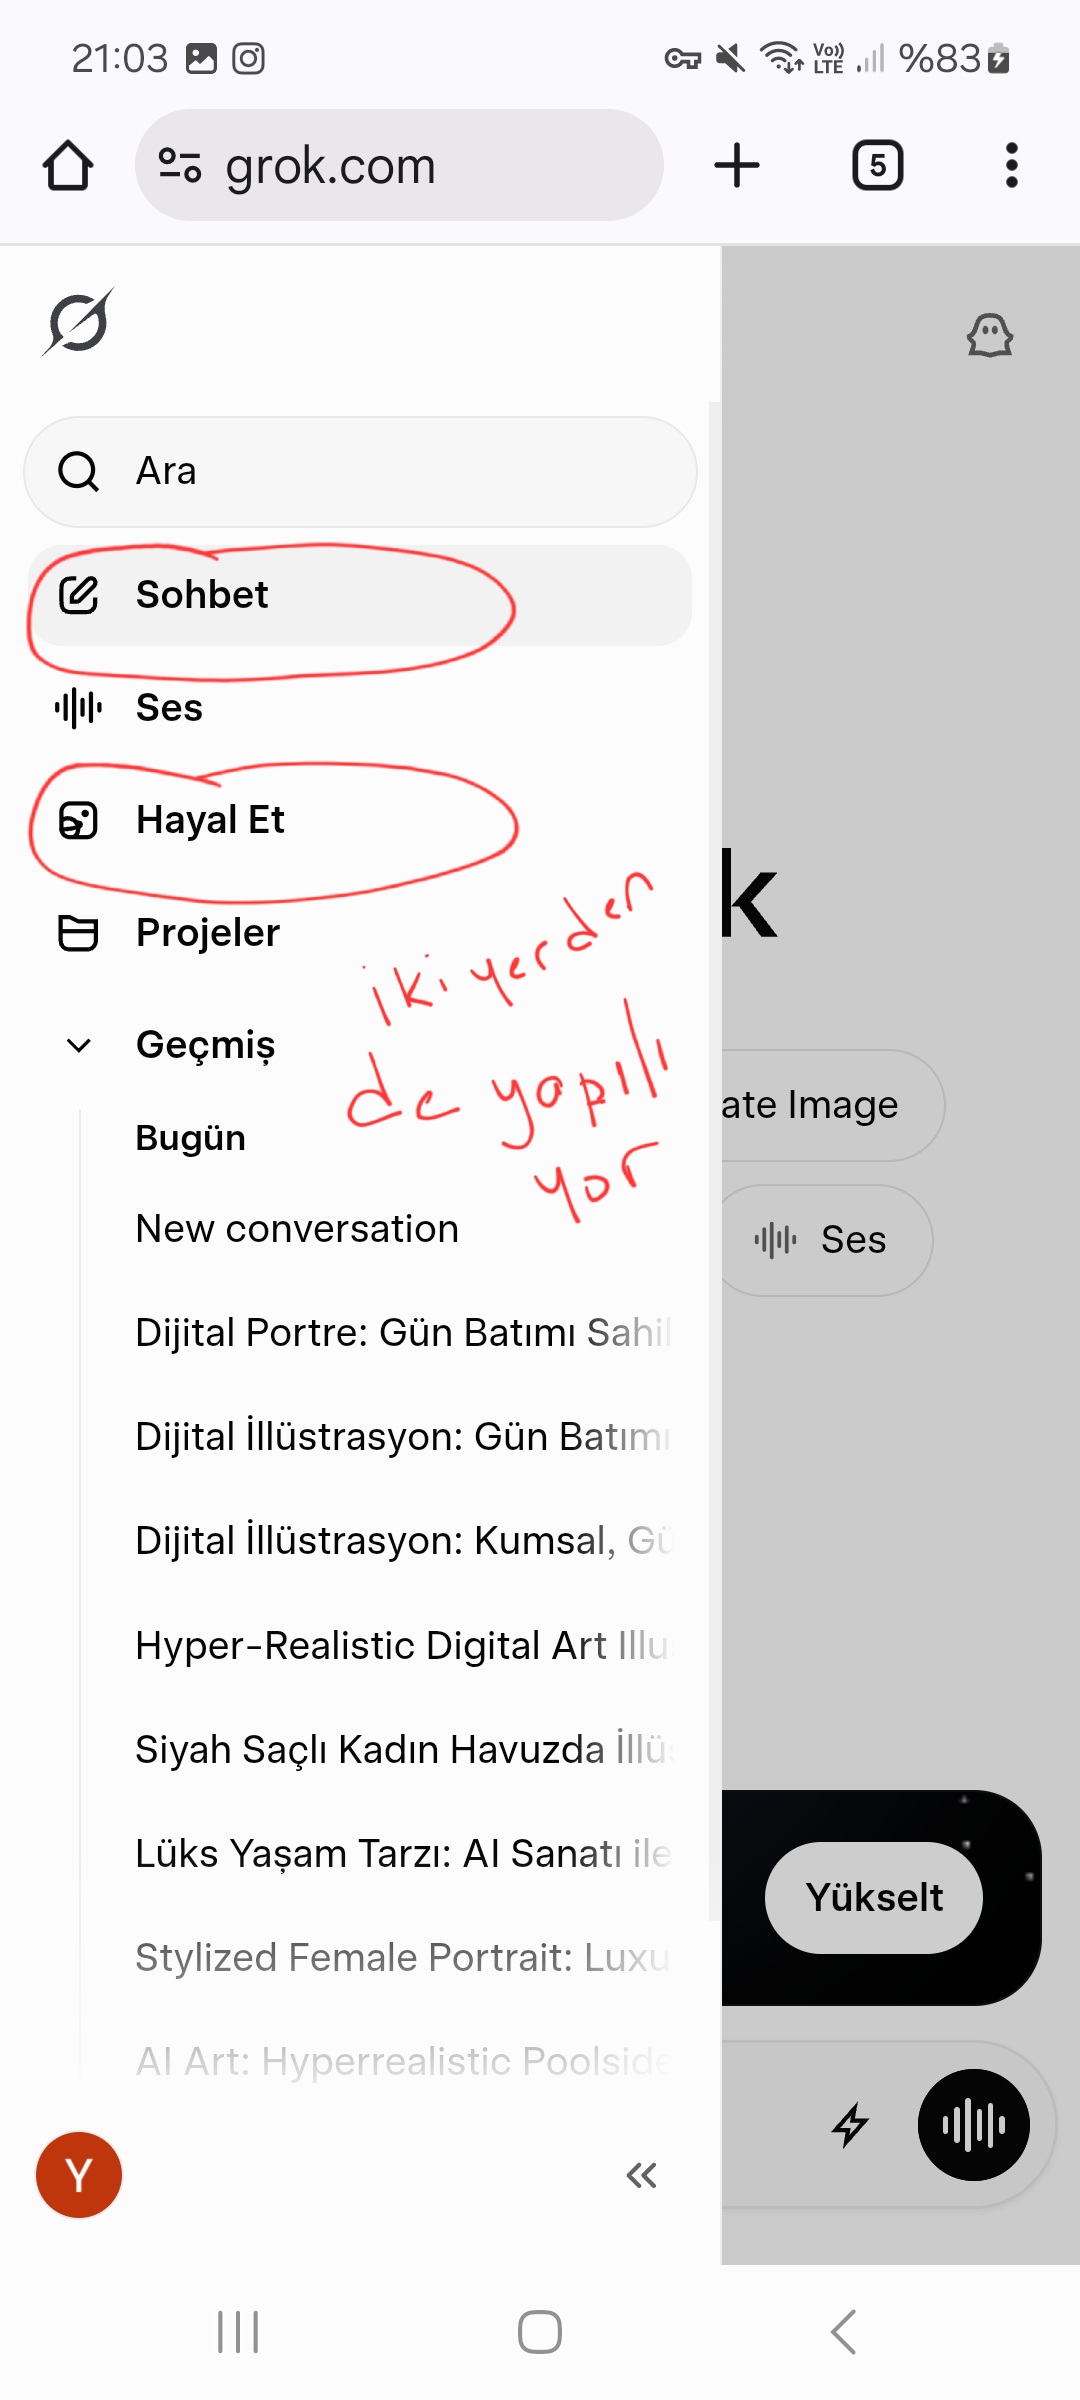This screenshot has width=1080, height=2400.
Task: Show the 5 open tabs switcher
Action: (x=878, y=165)
